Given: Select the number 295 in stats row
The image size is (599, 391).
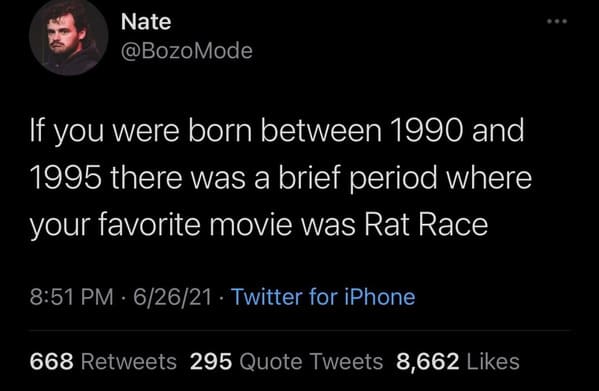Looking at the screenshot, I should coord(211,361).
